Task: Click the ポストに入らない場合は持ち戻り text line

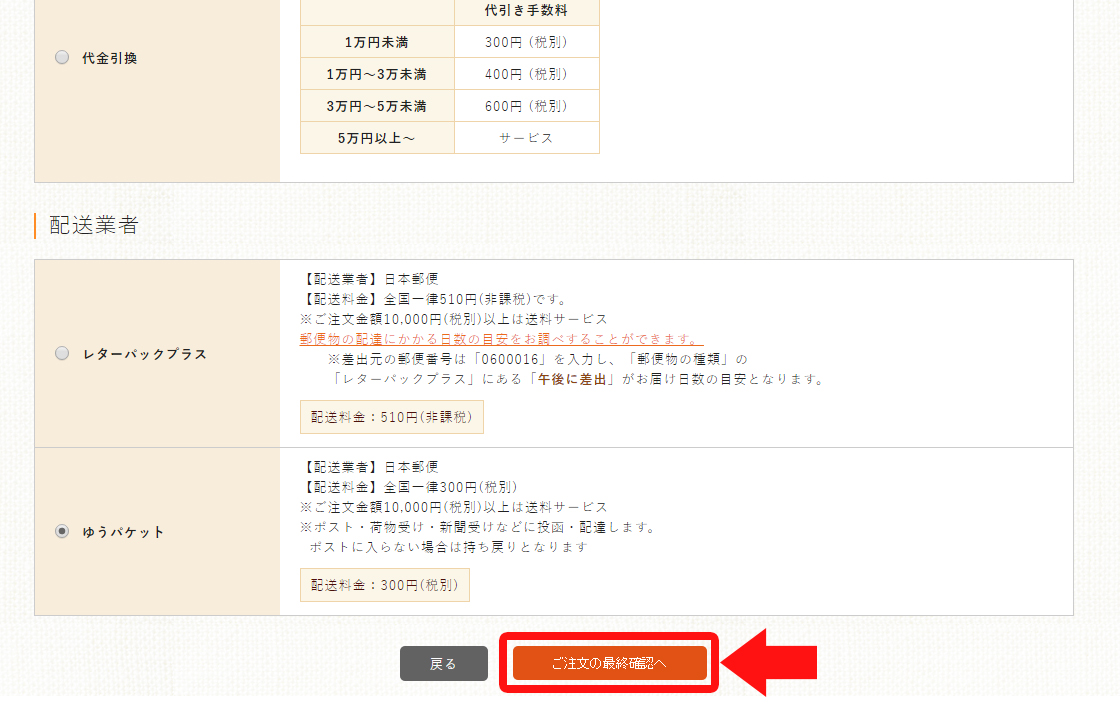Action: point(449,547)
